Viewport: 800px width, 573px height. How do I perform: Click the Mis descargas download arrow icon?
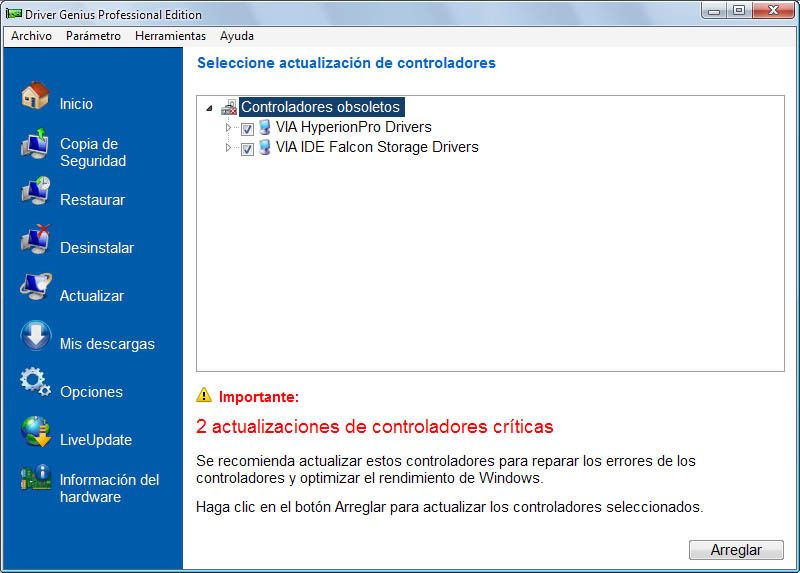pos(35,335)
